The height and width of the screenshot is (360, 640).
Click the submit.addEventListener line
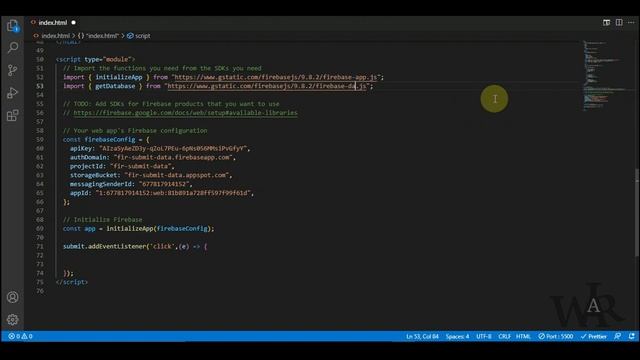pos(135,247)
